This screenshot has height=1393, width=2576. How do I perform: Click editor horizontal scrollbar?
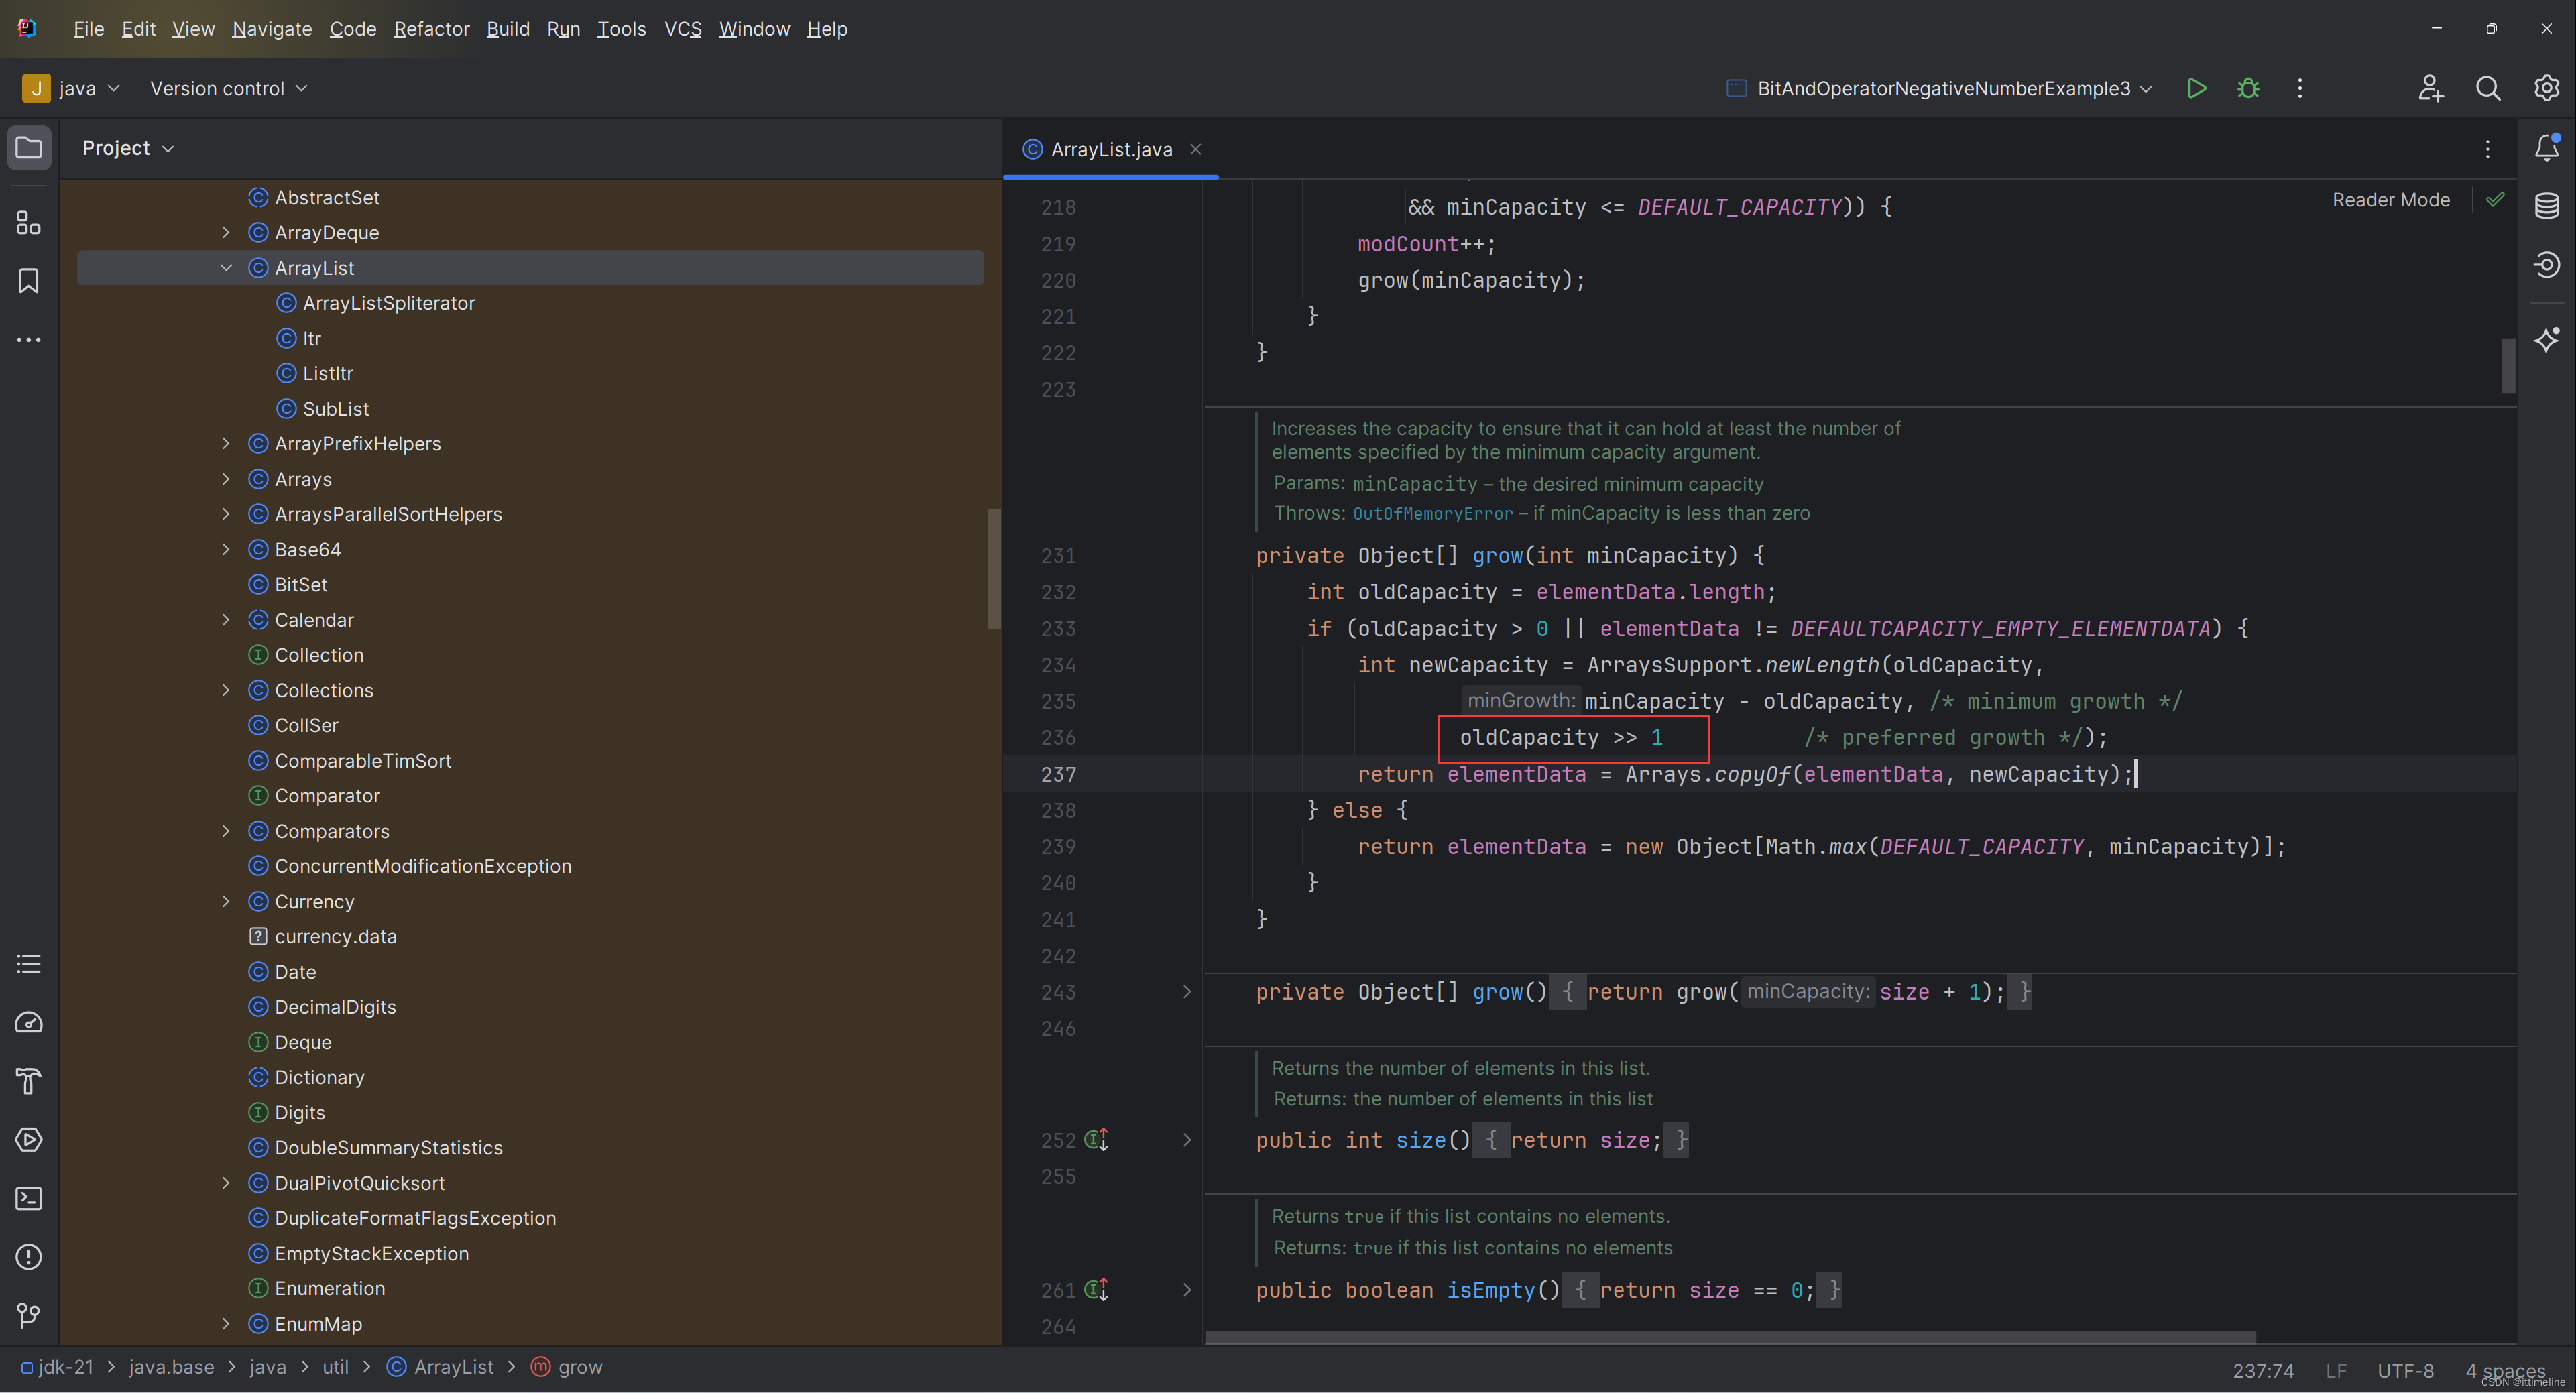click(1730, 1337)
